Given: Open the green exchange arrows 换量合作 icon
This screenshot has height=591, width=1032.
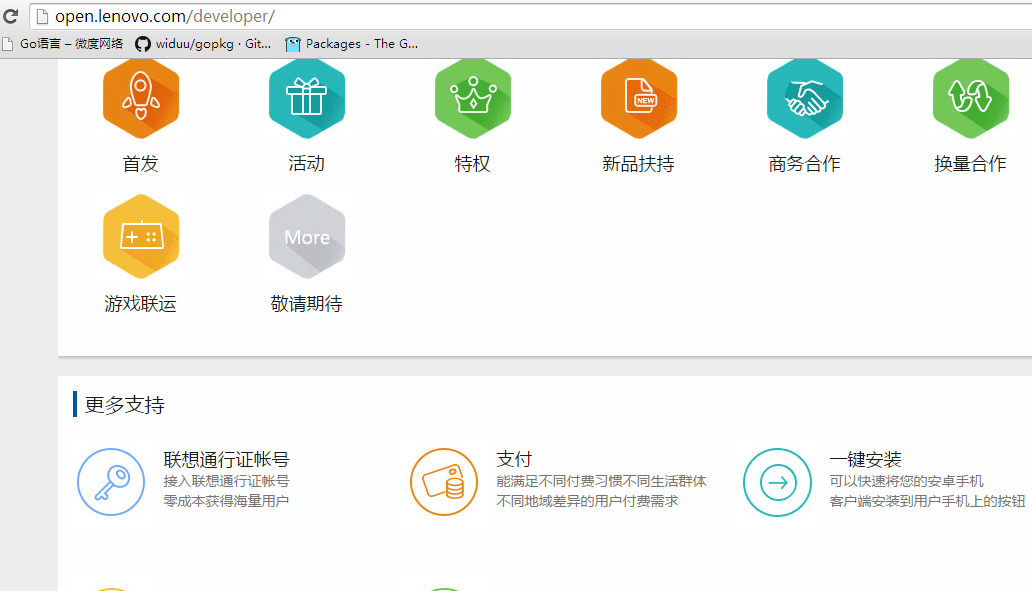Looking at the screenshot, I should 971,99.
